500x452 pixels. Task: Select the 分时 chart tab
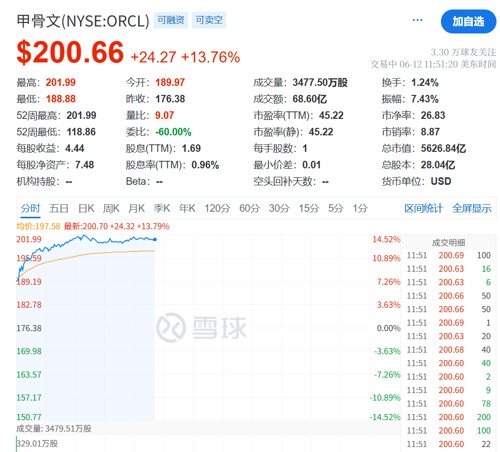coord(30,208)
